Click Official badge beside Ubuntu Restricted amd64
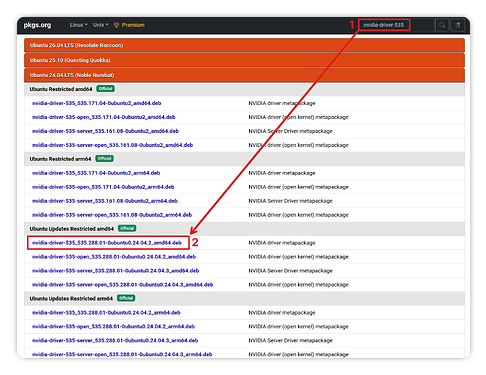 point(106,89)
